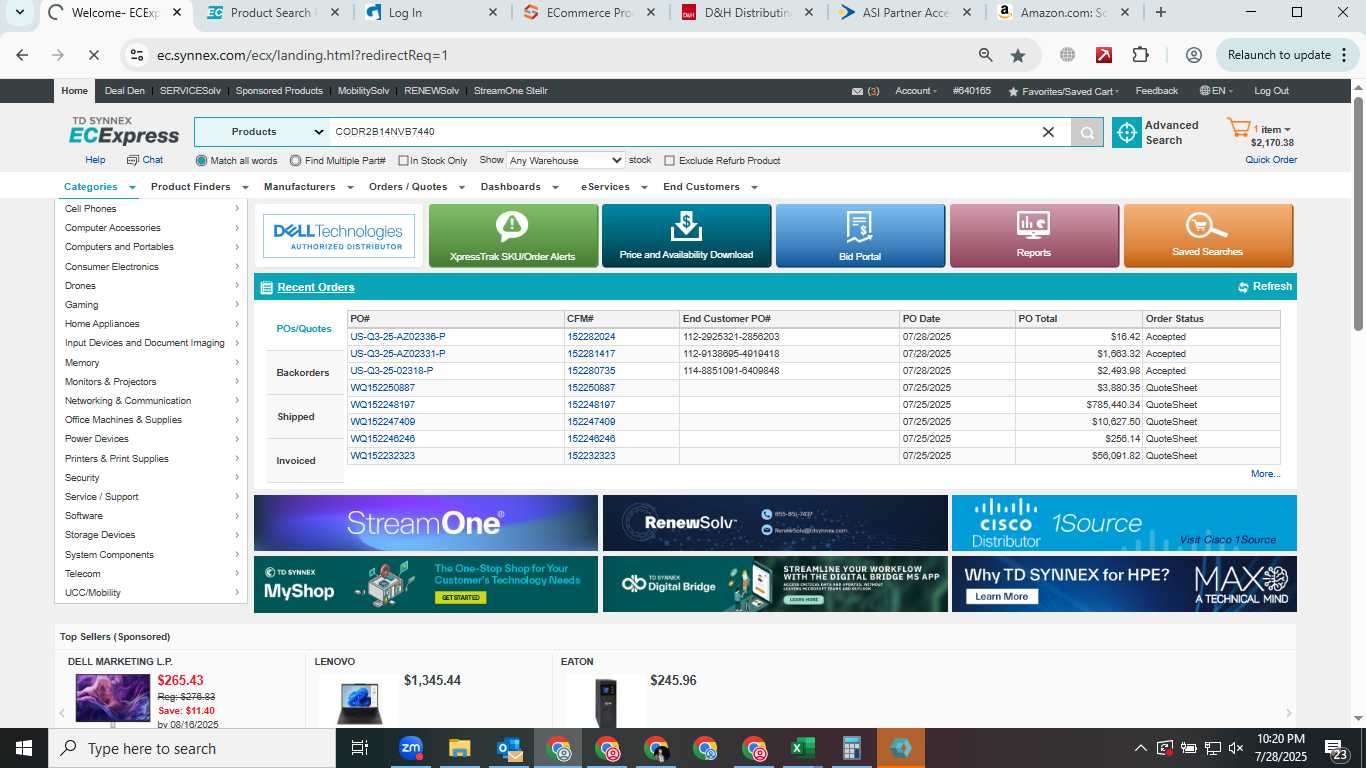Check Exclude Refurb Product box
The image size is (1366, 768).
670,161
